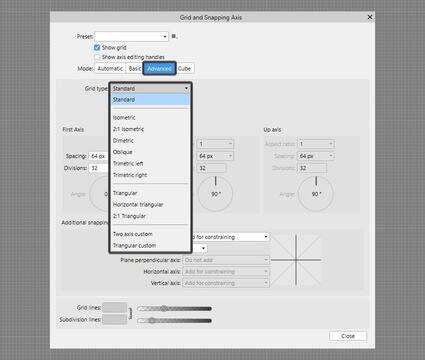Switch mode to Basic
The image size is (425, 360).
(134, 69)
